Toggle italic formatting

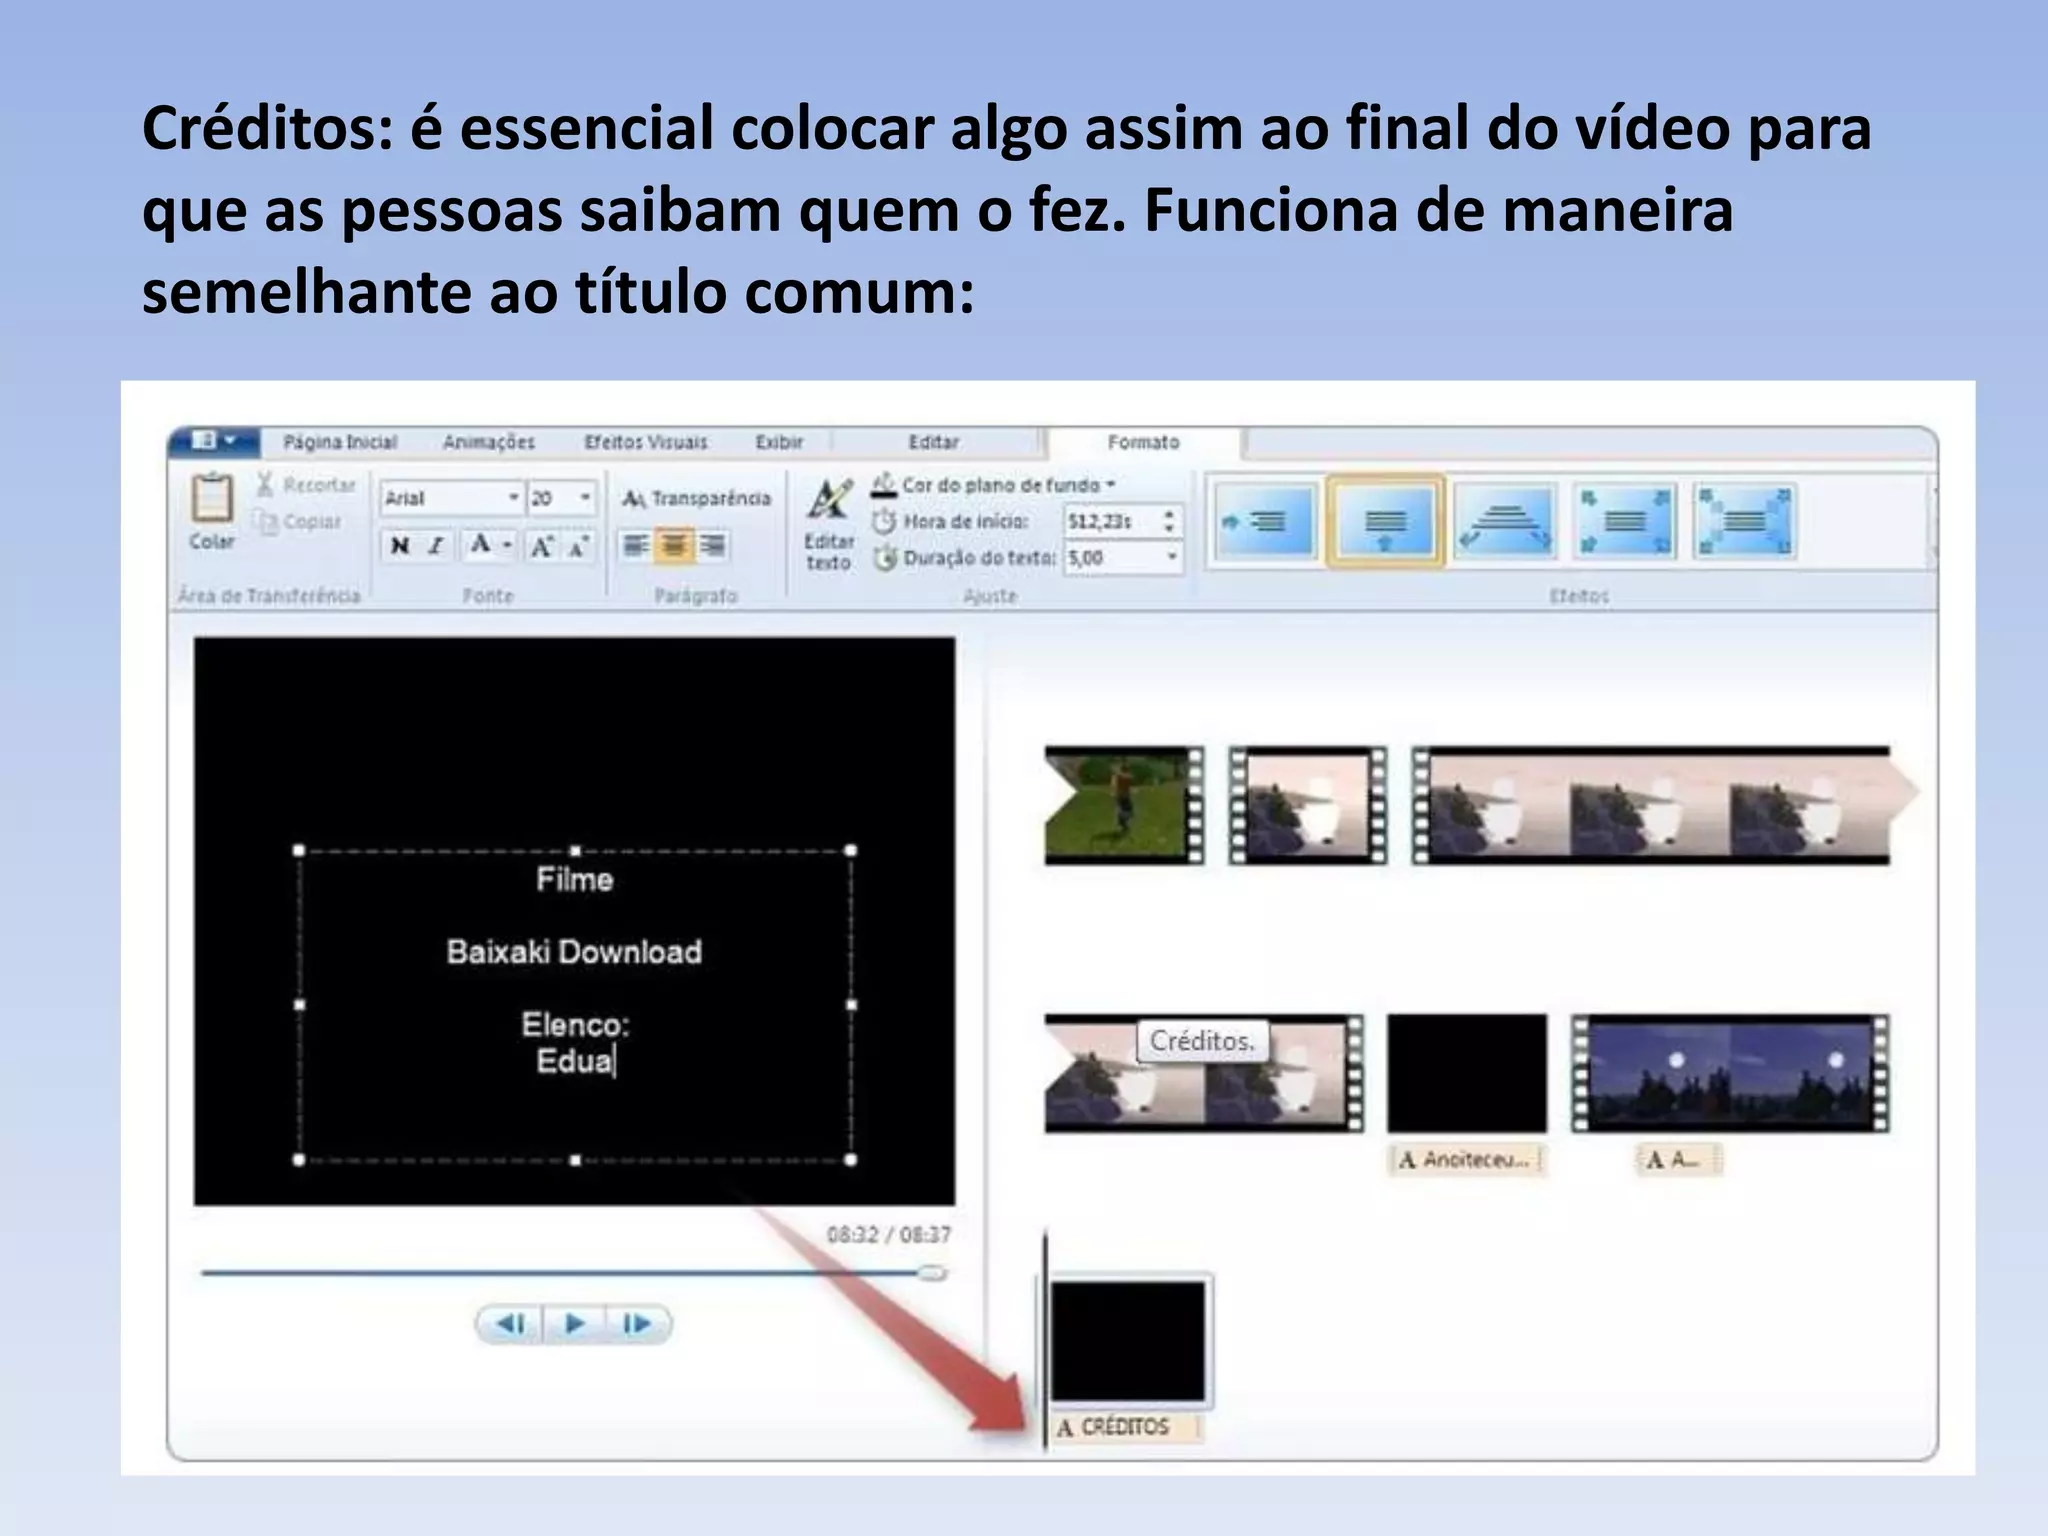coord(436,546)
